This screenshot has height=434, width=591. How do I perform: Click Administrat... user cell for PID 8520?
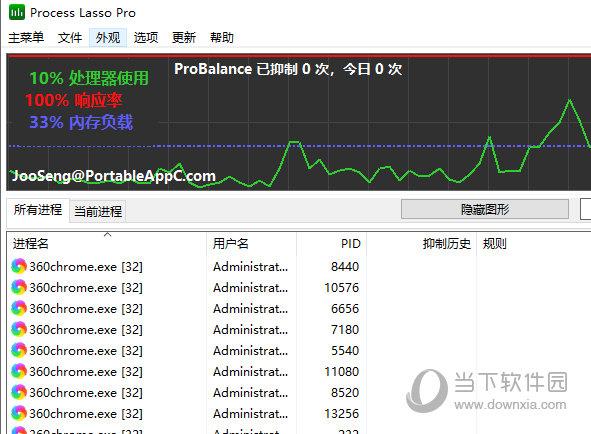(250, 393)
